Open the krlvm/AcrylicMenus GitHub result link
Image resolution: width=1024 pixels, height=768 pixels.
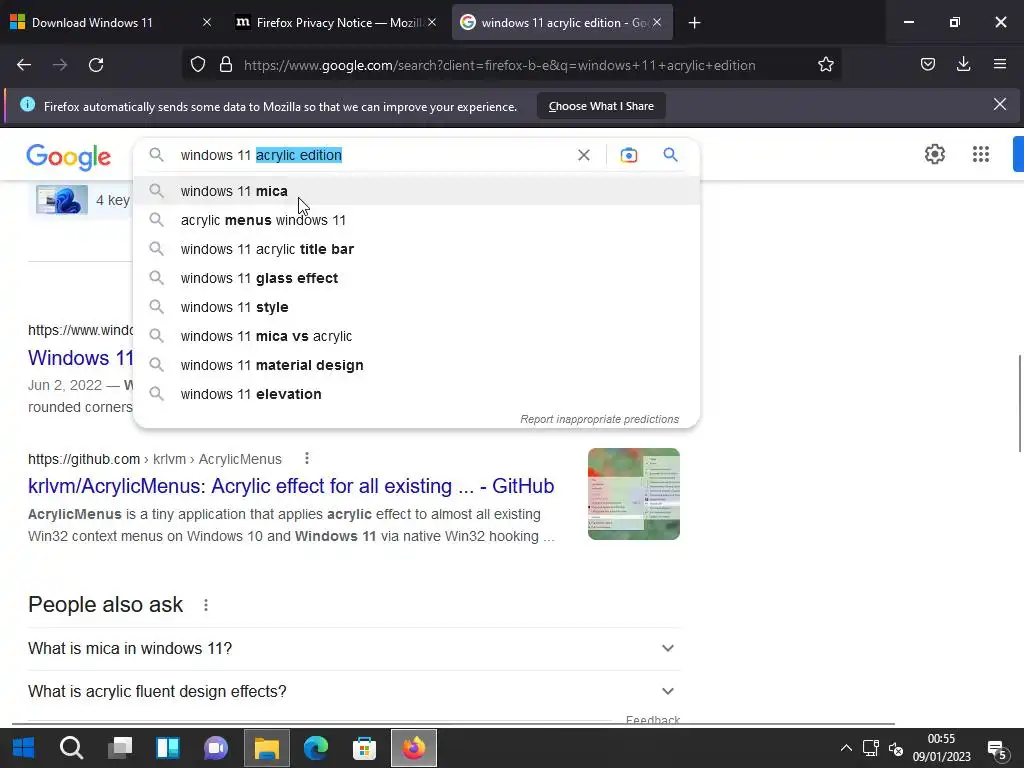pyautogui.click(x=291, y=486)
